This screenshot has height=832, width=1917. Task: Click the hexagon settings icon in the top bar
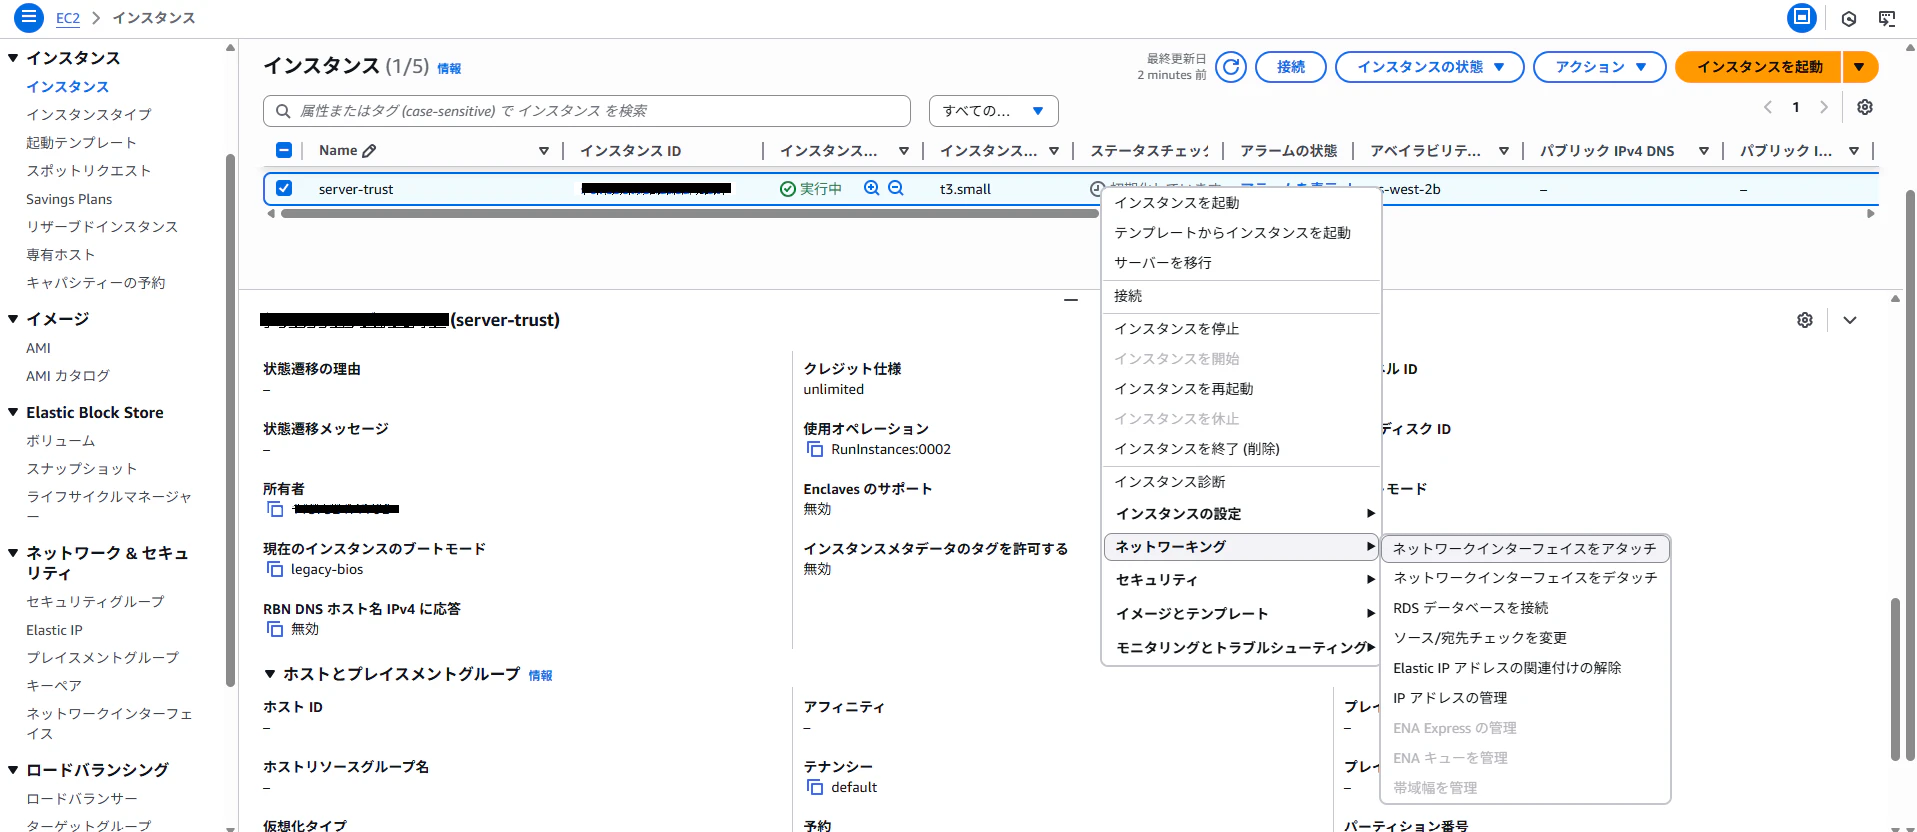click(1849, 18)
